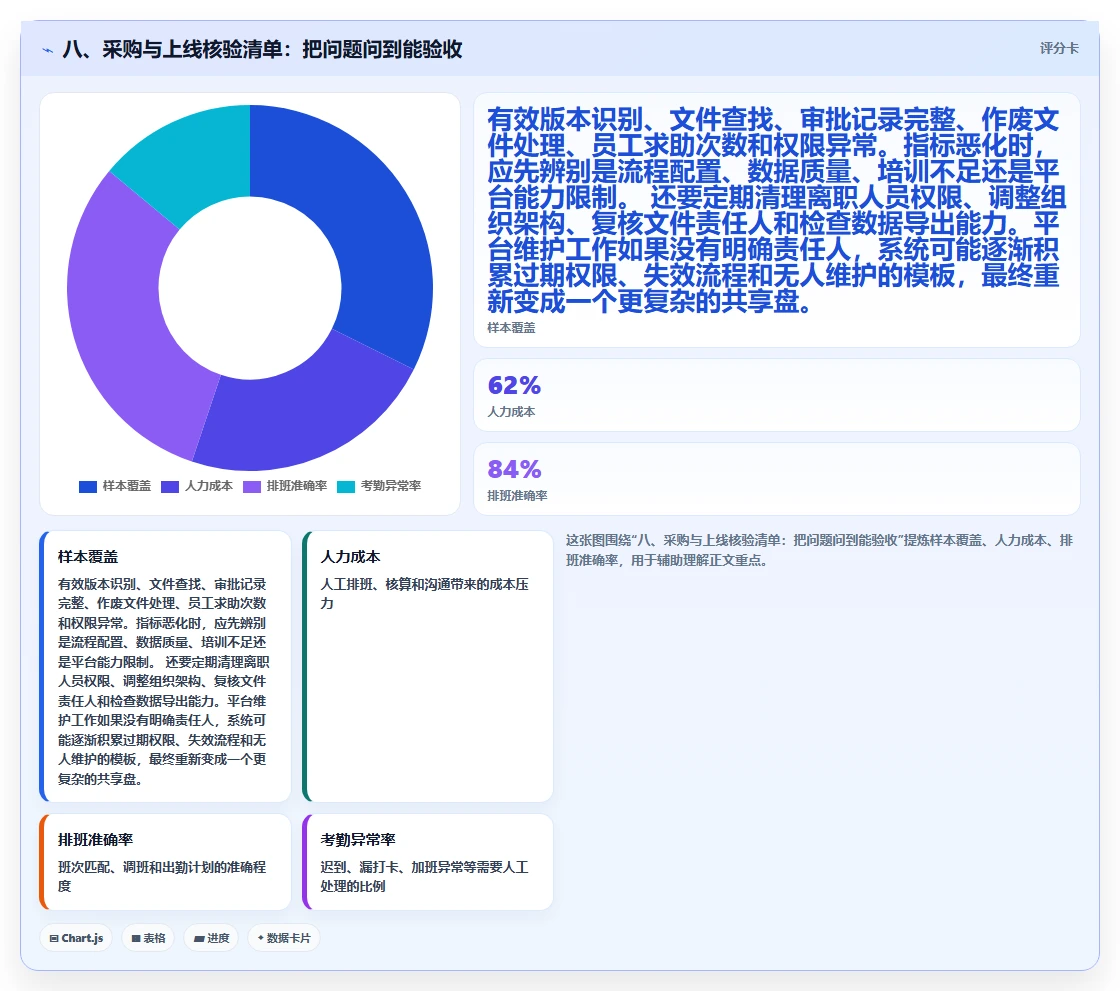The height and width of the screenshot is (991, 1120).
Task: Toggle the 人力成本 legend swatch
Action: pos(170,487)
